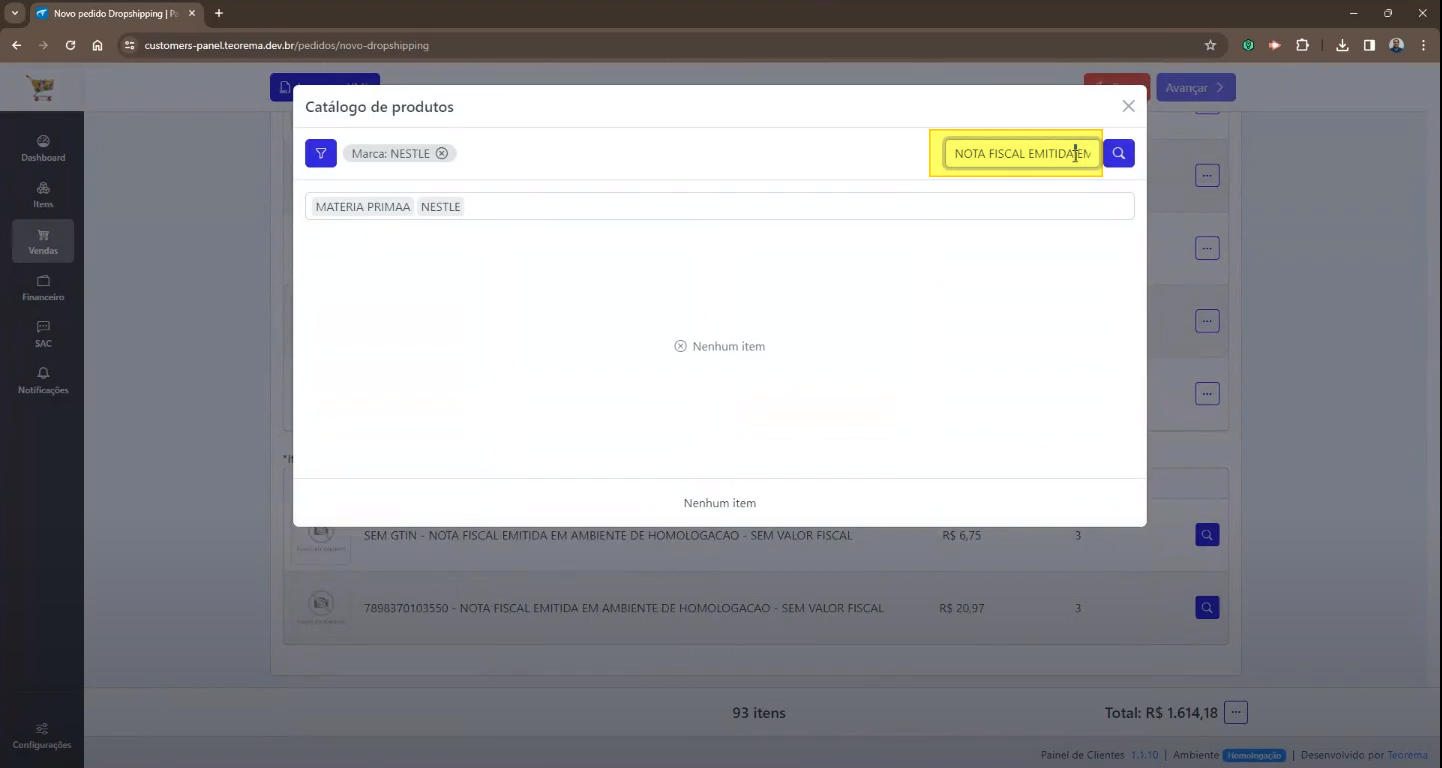Image resolution: width=1442 pixels, height=768 pixels.
Task: Open the catalog filter funnel button
Action: pyautogui.click(x=321, y=153)
